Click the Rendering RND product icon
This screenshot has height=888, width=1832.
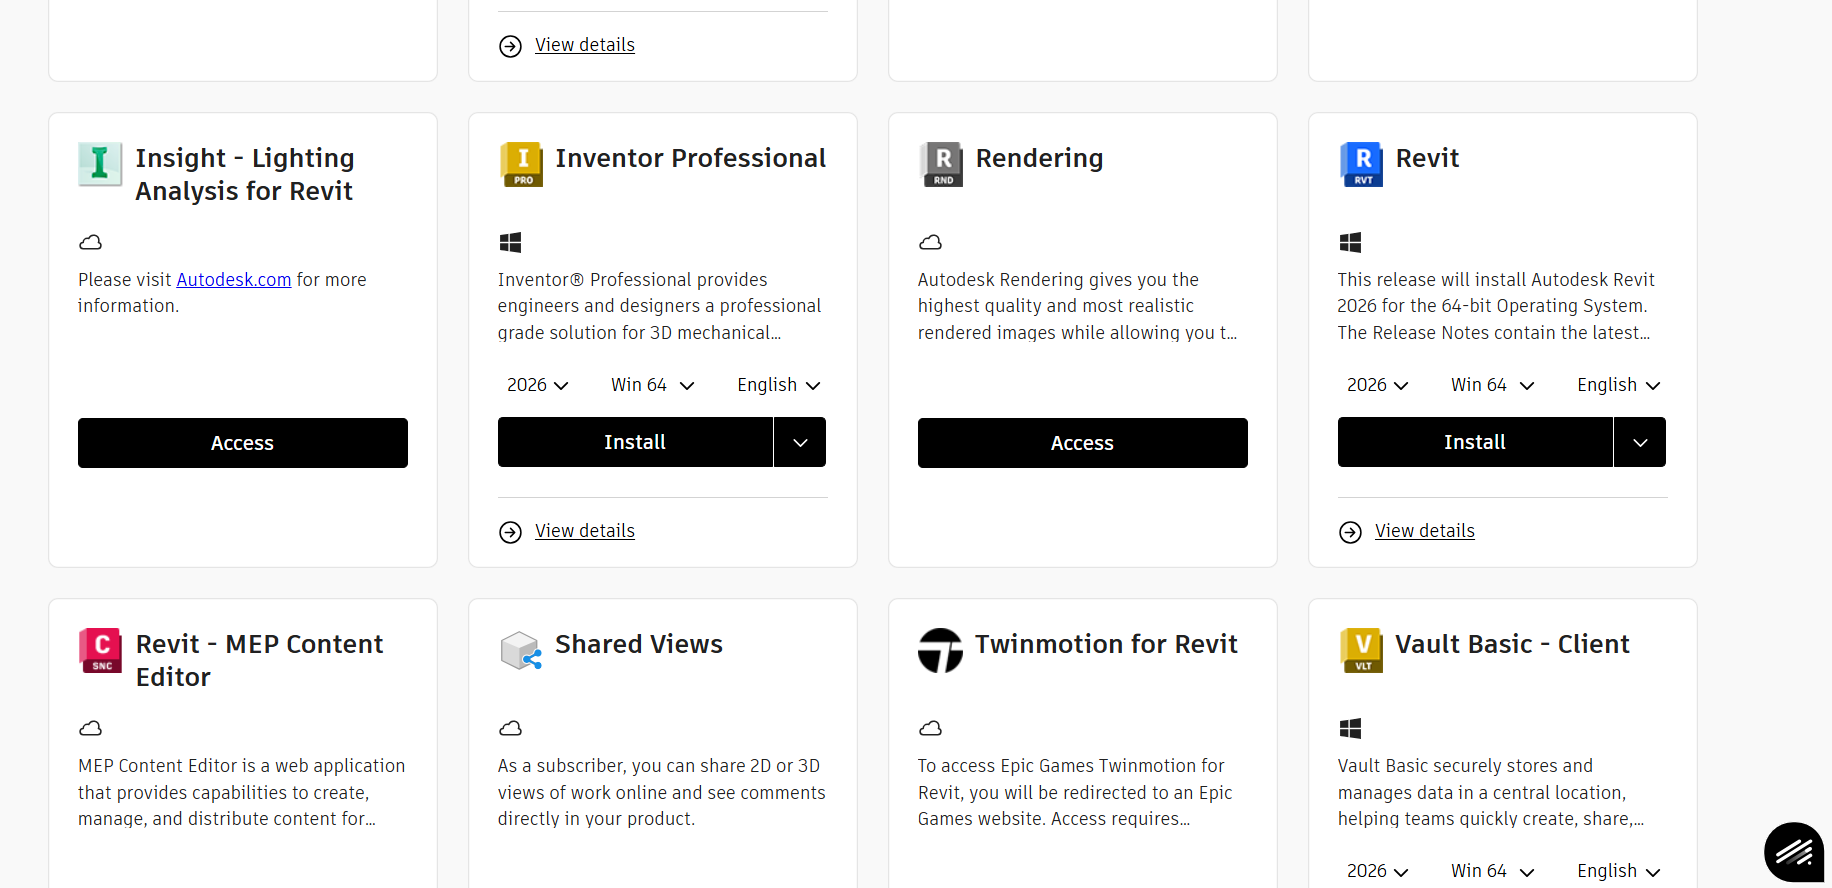point(941,164)
